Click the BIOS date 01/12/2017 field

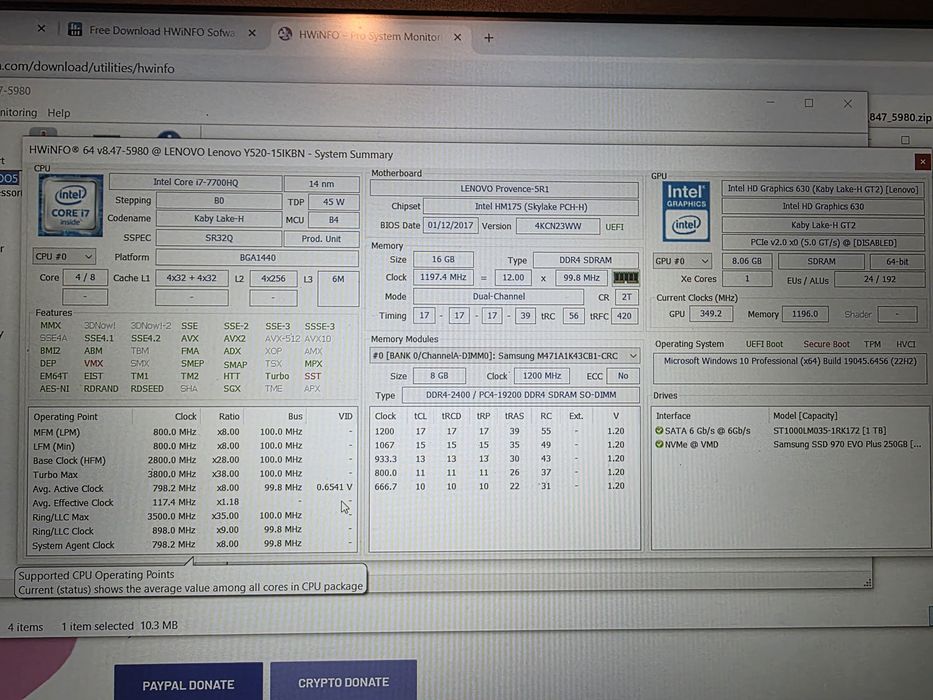click(x=450, y=225)
